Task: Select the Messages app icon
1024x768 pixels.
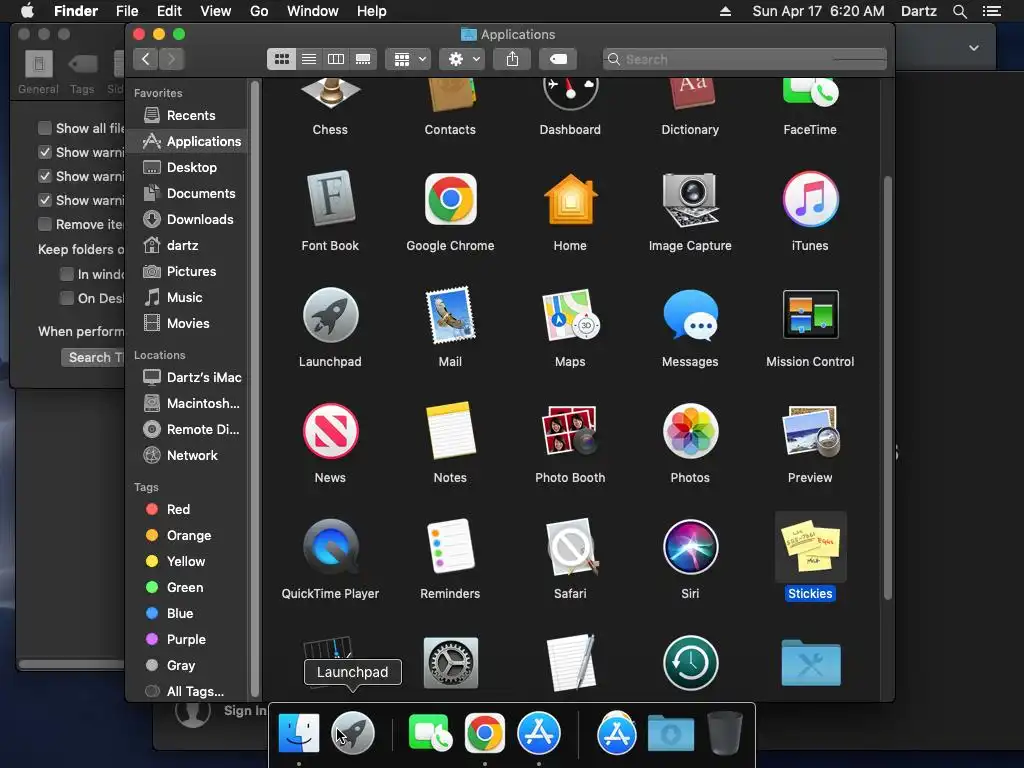Action: 690,315
